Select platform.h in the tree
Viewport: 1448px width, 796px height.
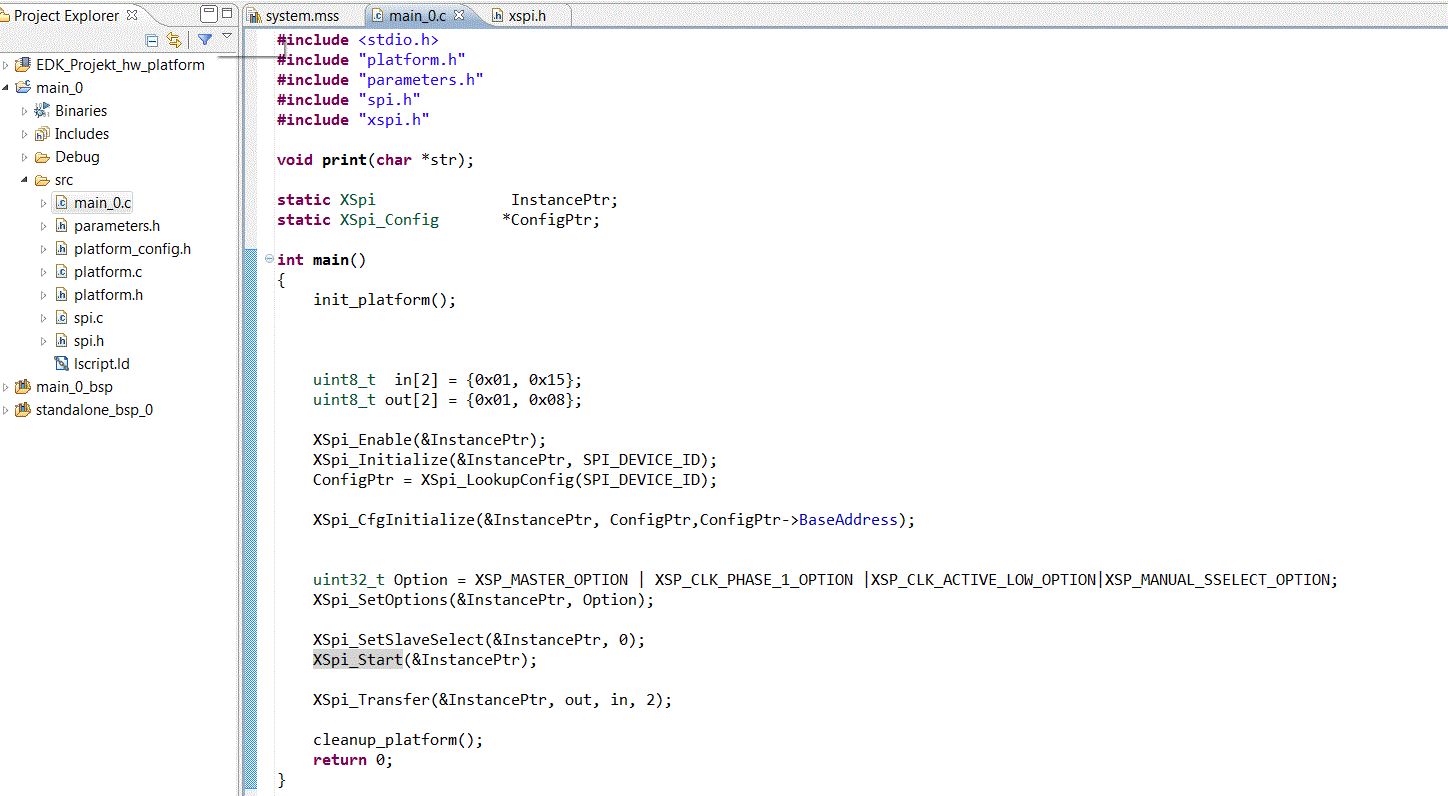[108, 295]
